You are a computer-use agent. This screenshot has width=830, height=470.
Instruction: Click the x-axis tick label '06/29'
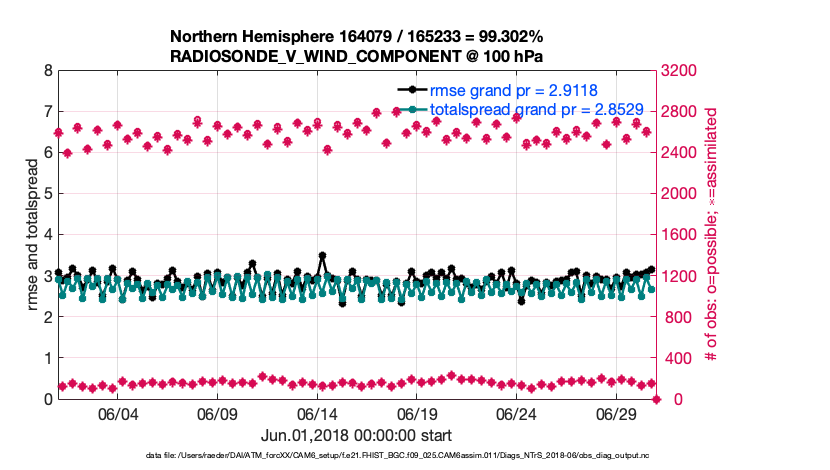pos(616,414)
